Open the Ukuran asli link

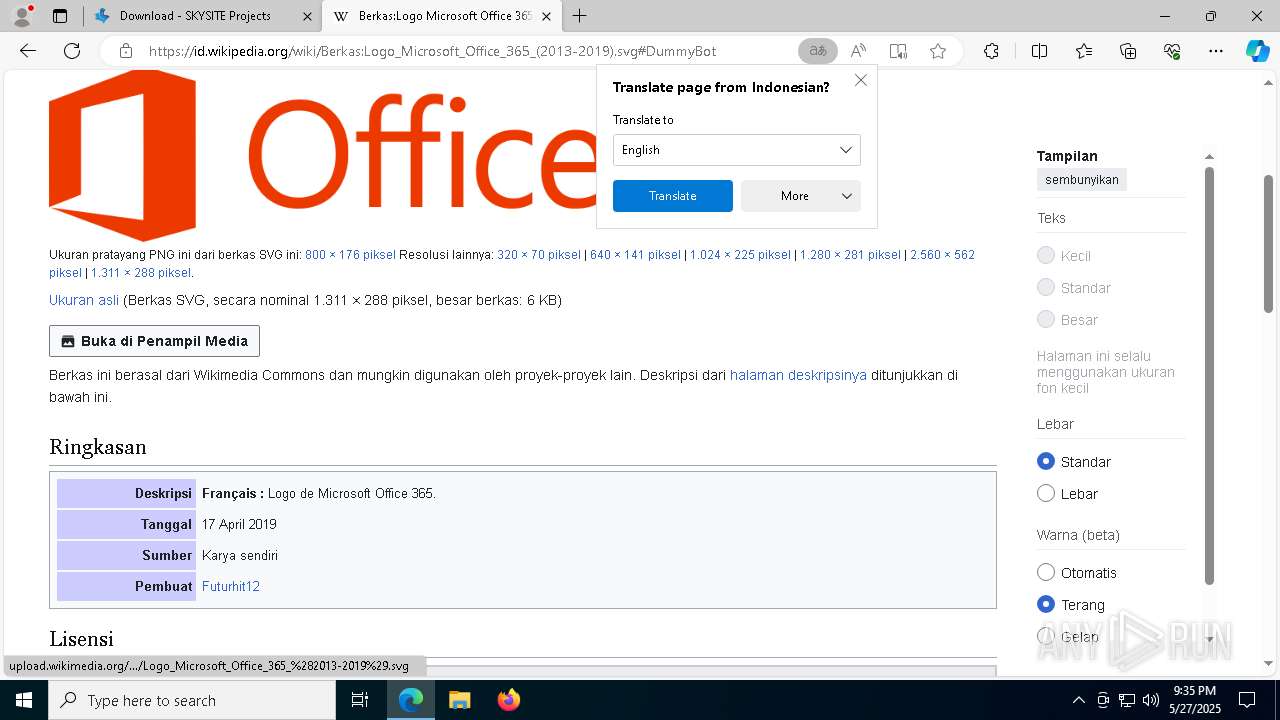coord(84,300)
